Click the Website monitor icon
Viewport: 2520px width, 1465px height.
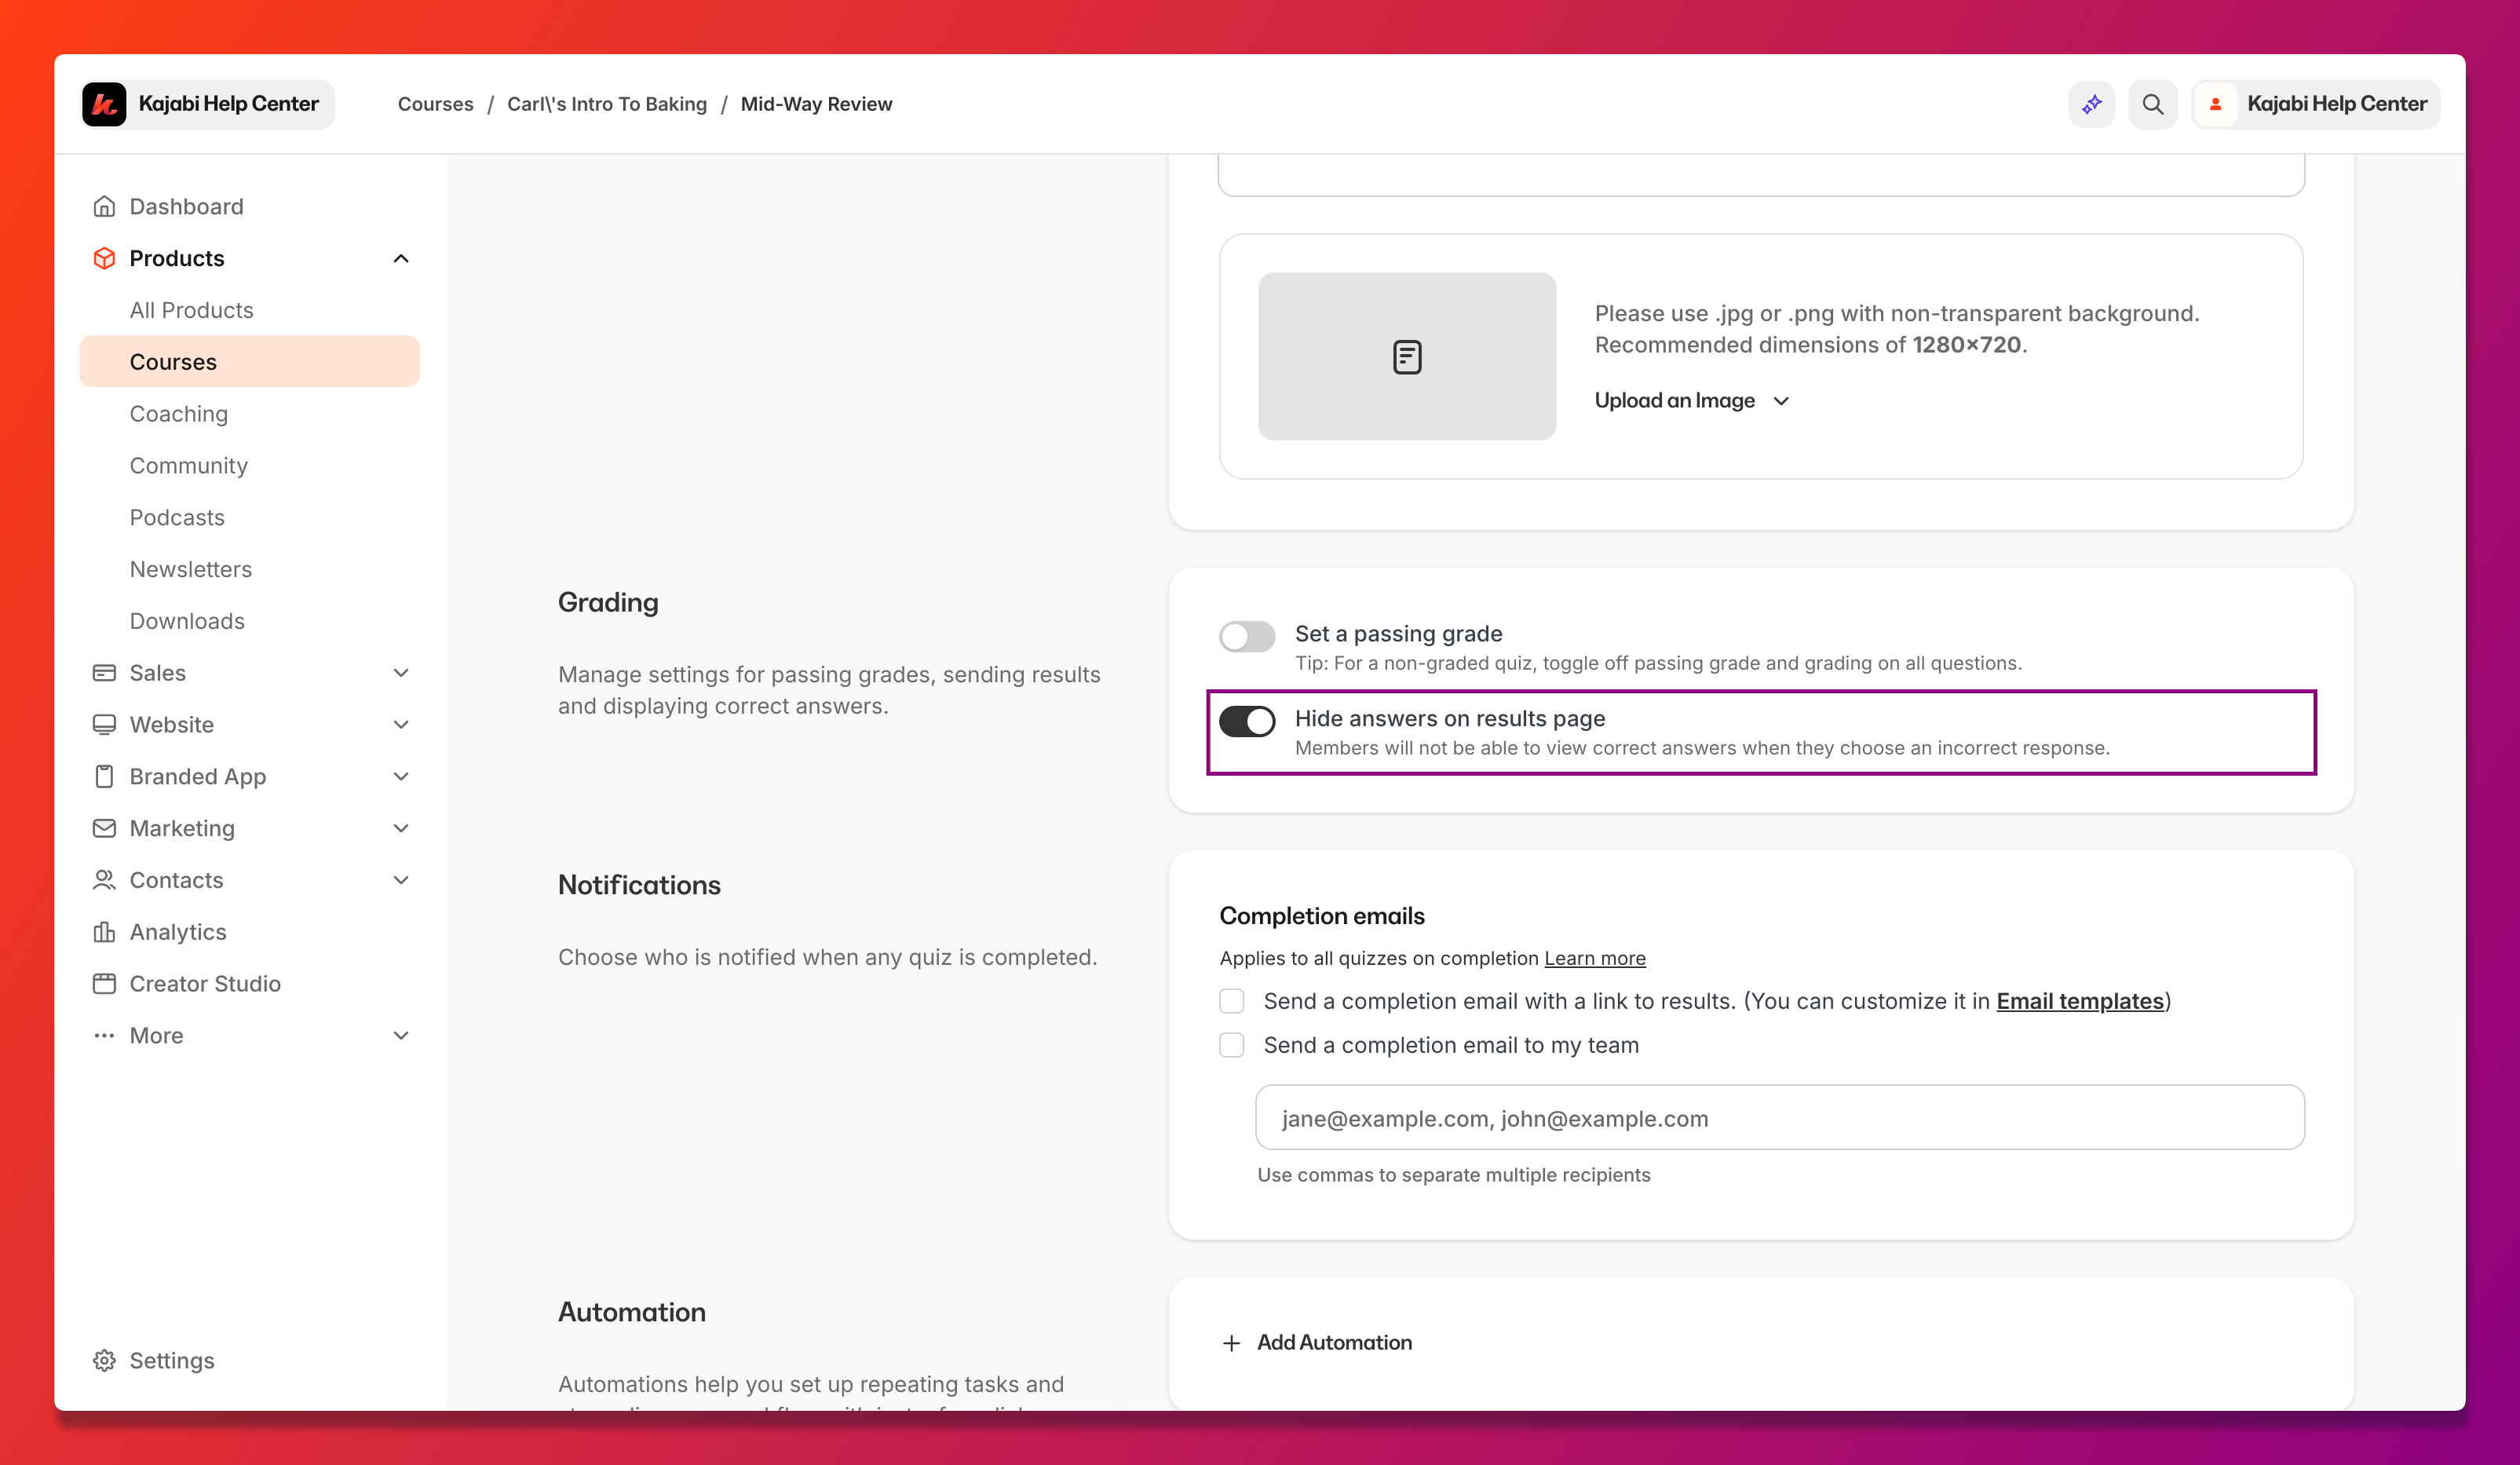(104, 724)
